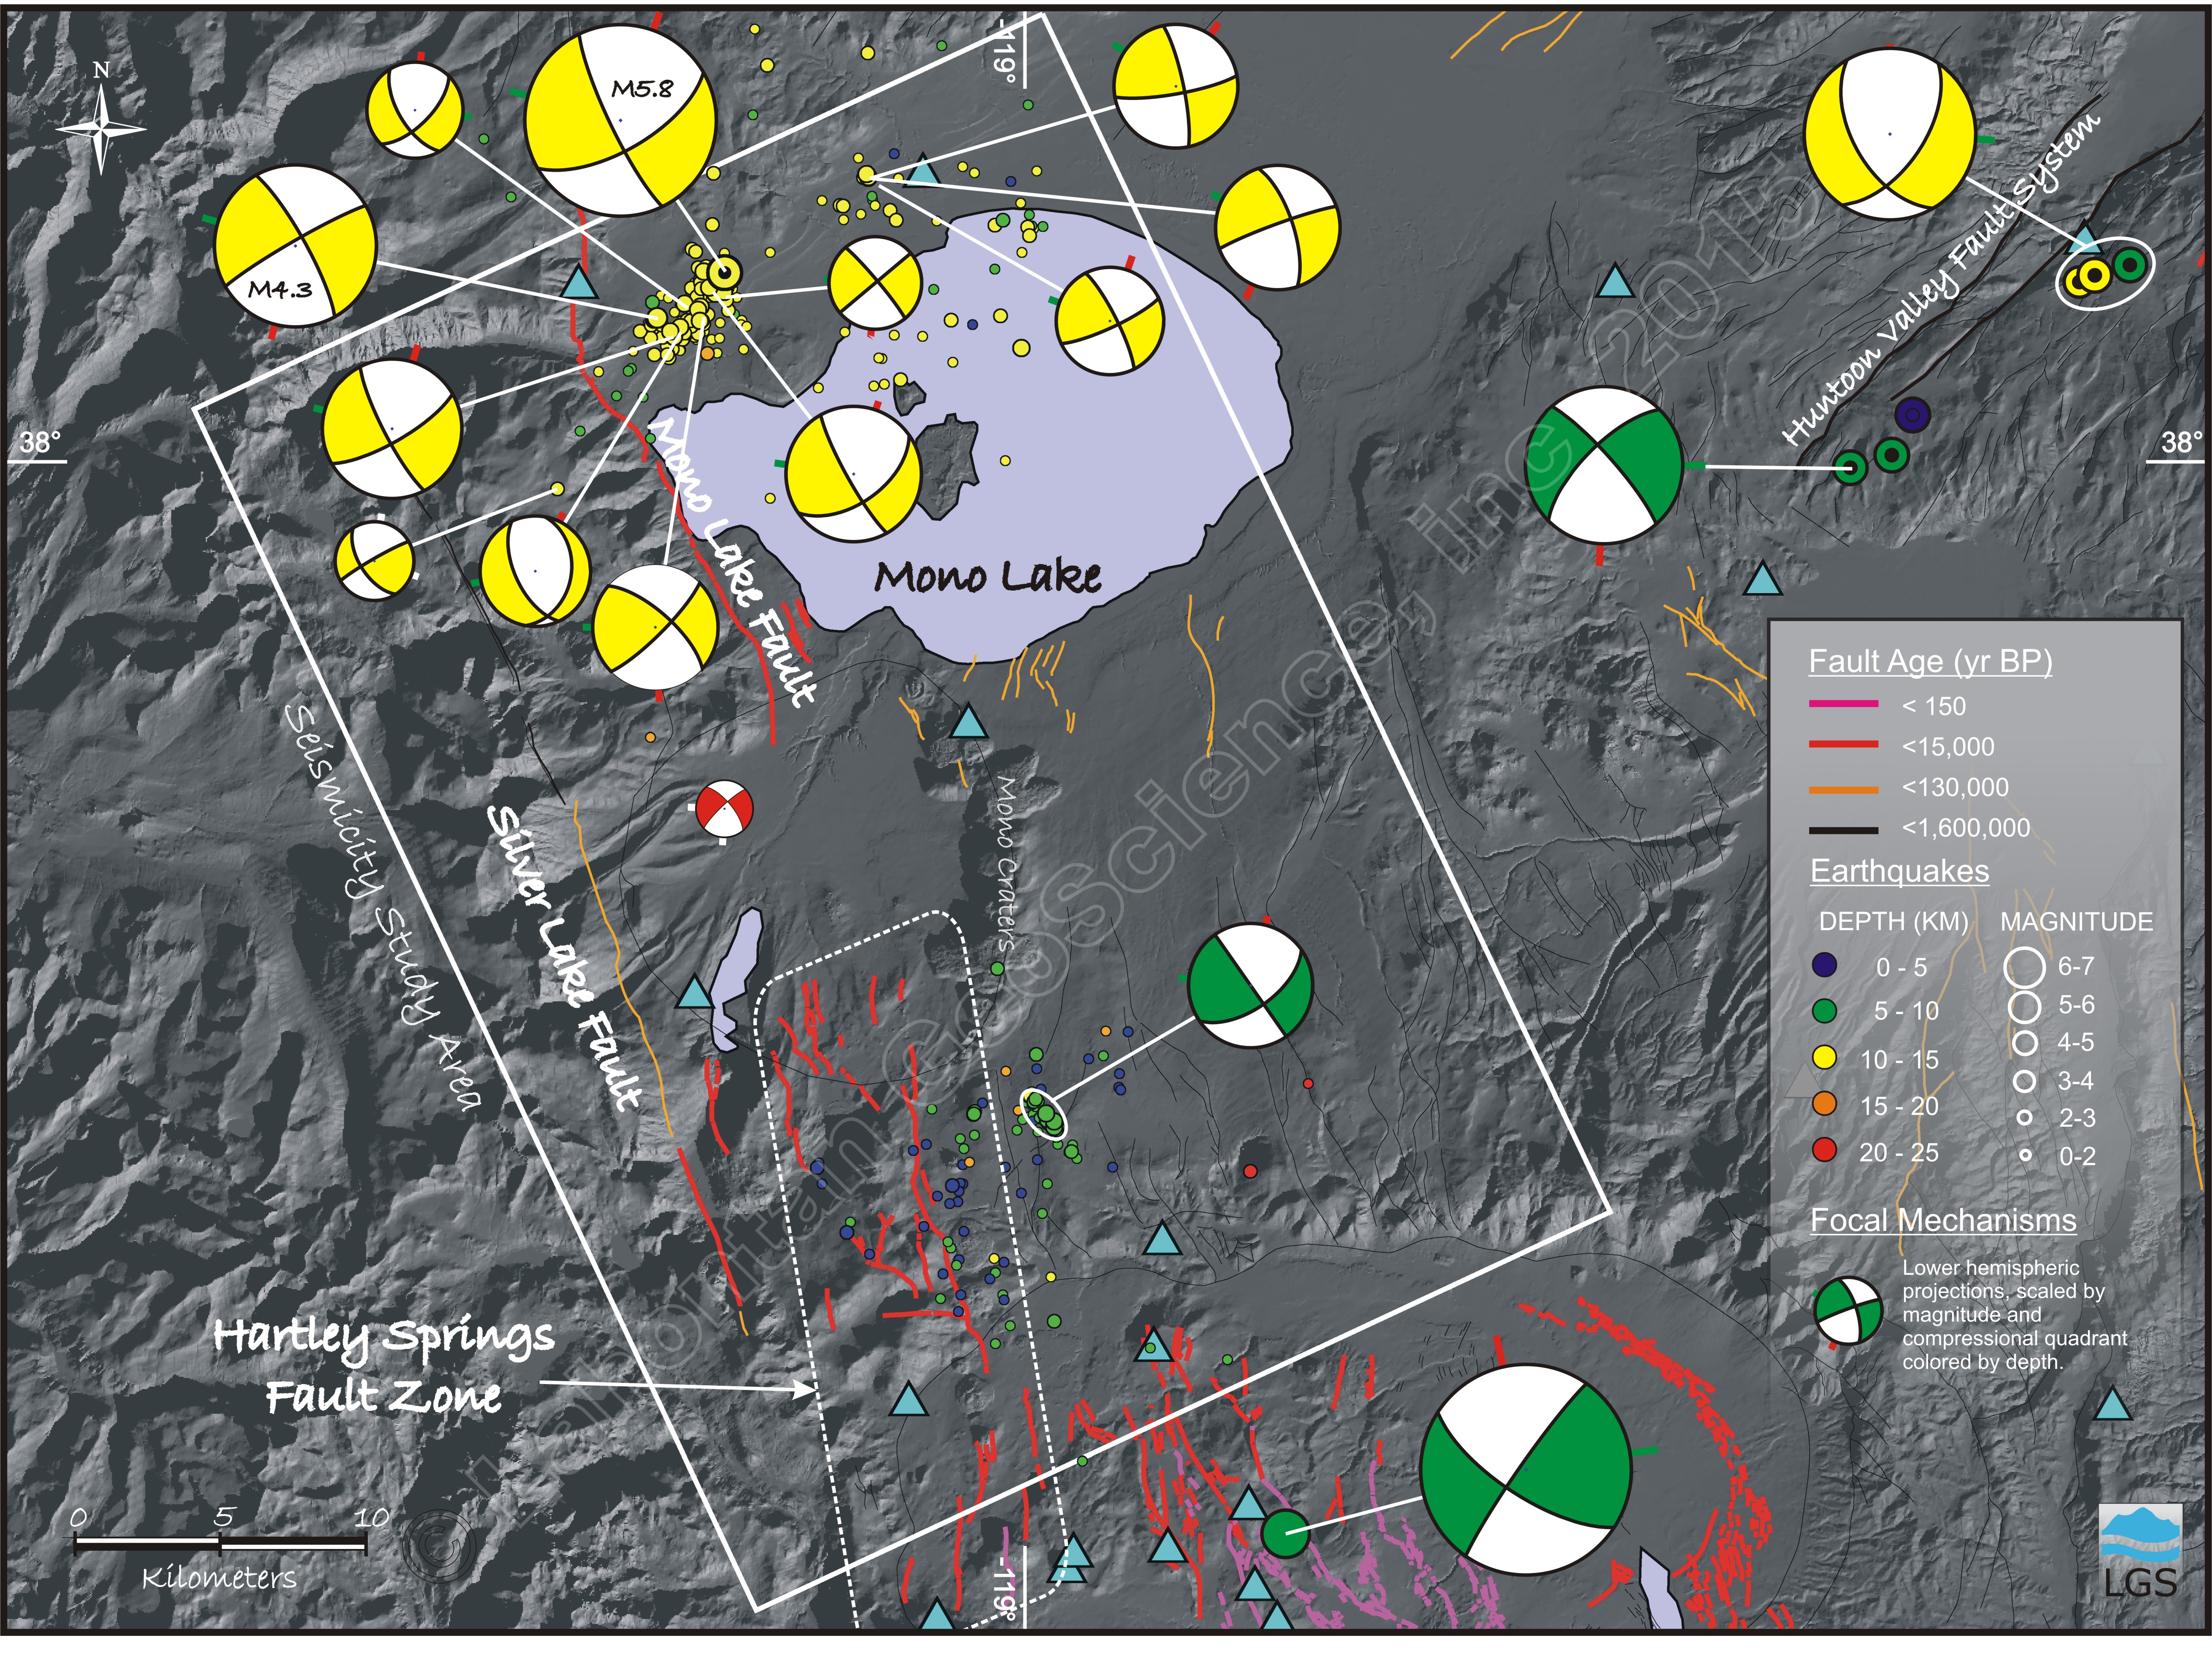
Task: Click the blue 0 - 5 depth circle
Action: click(1825, 966)
